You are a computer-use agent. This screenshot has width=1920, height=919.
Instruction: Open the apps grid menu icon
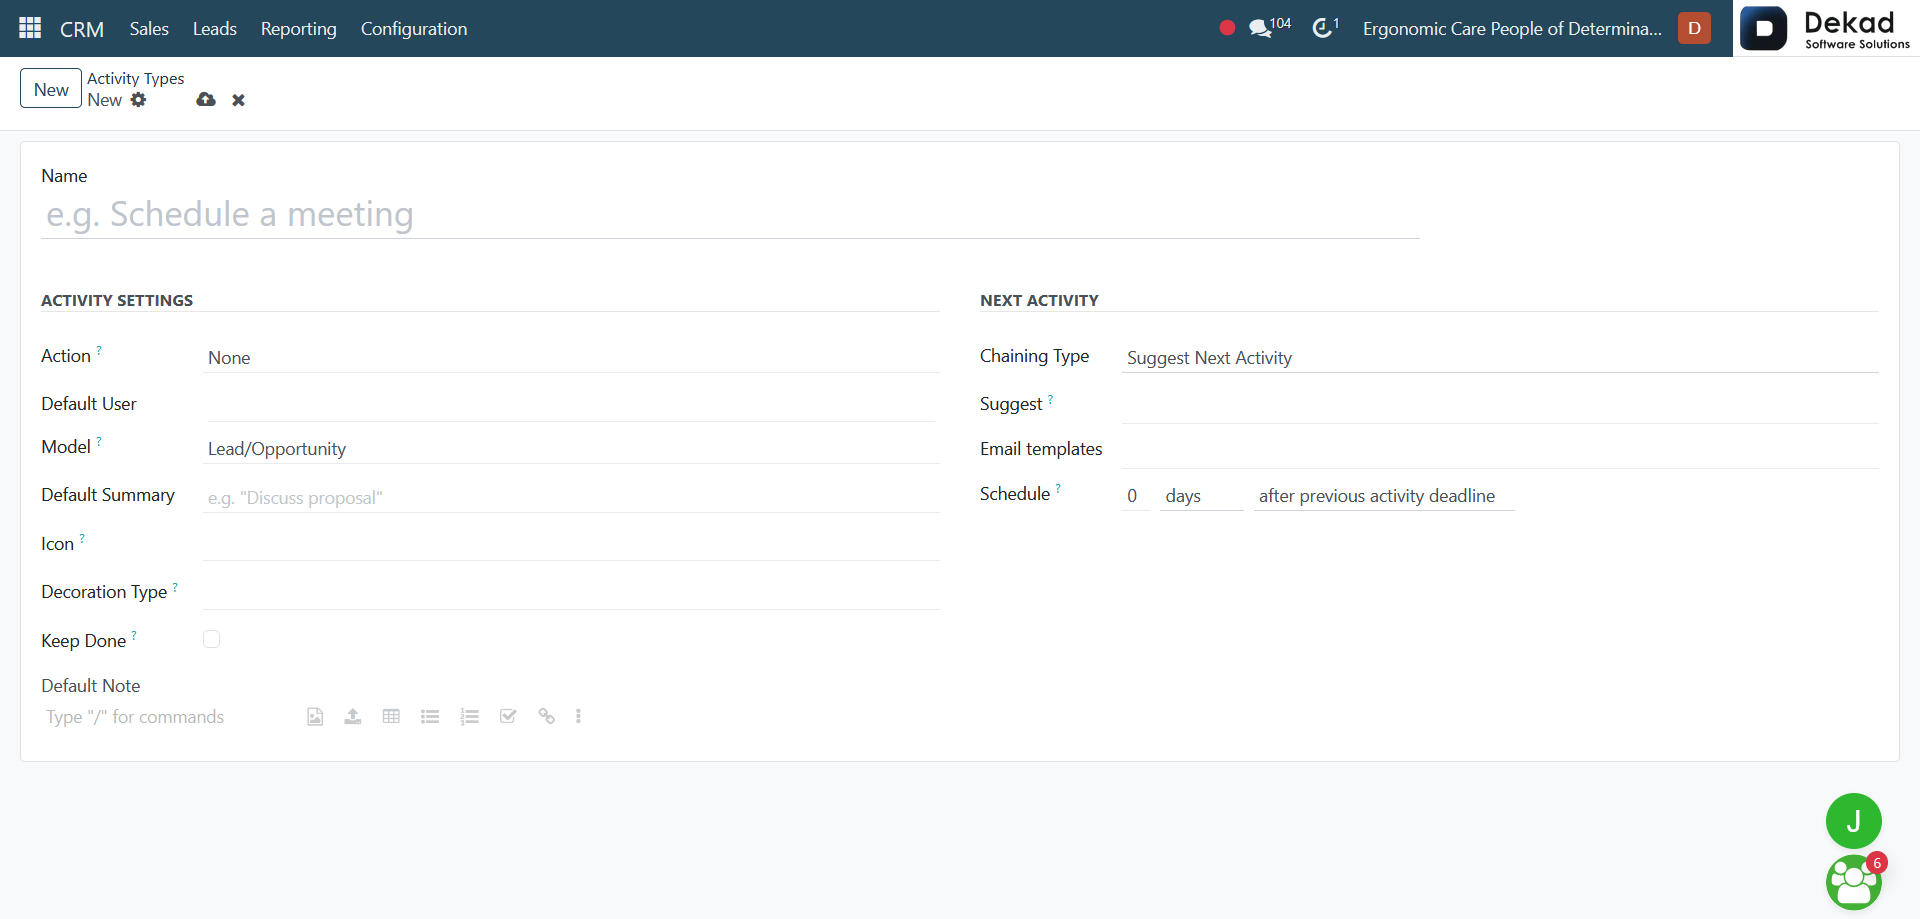(30, 28)
